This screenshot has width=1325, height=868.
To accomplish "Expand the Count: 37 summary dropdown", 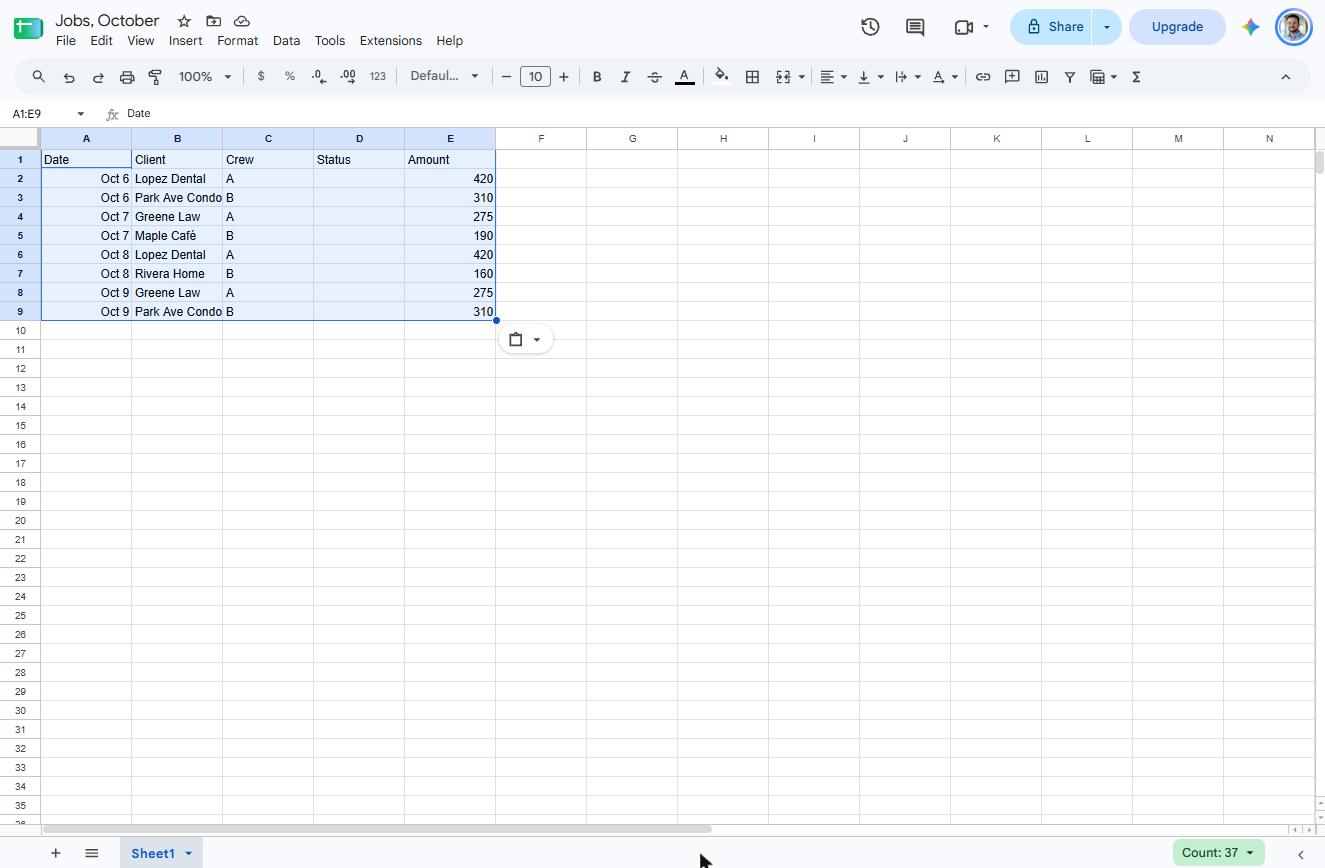I will point(1218,853).
